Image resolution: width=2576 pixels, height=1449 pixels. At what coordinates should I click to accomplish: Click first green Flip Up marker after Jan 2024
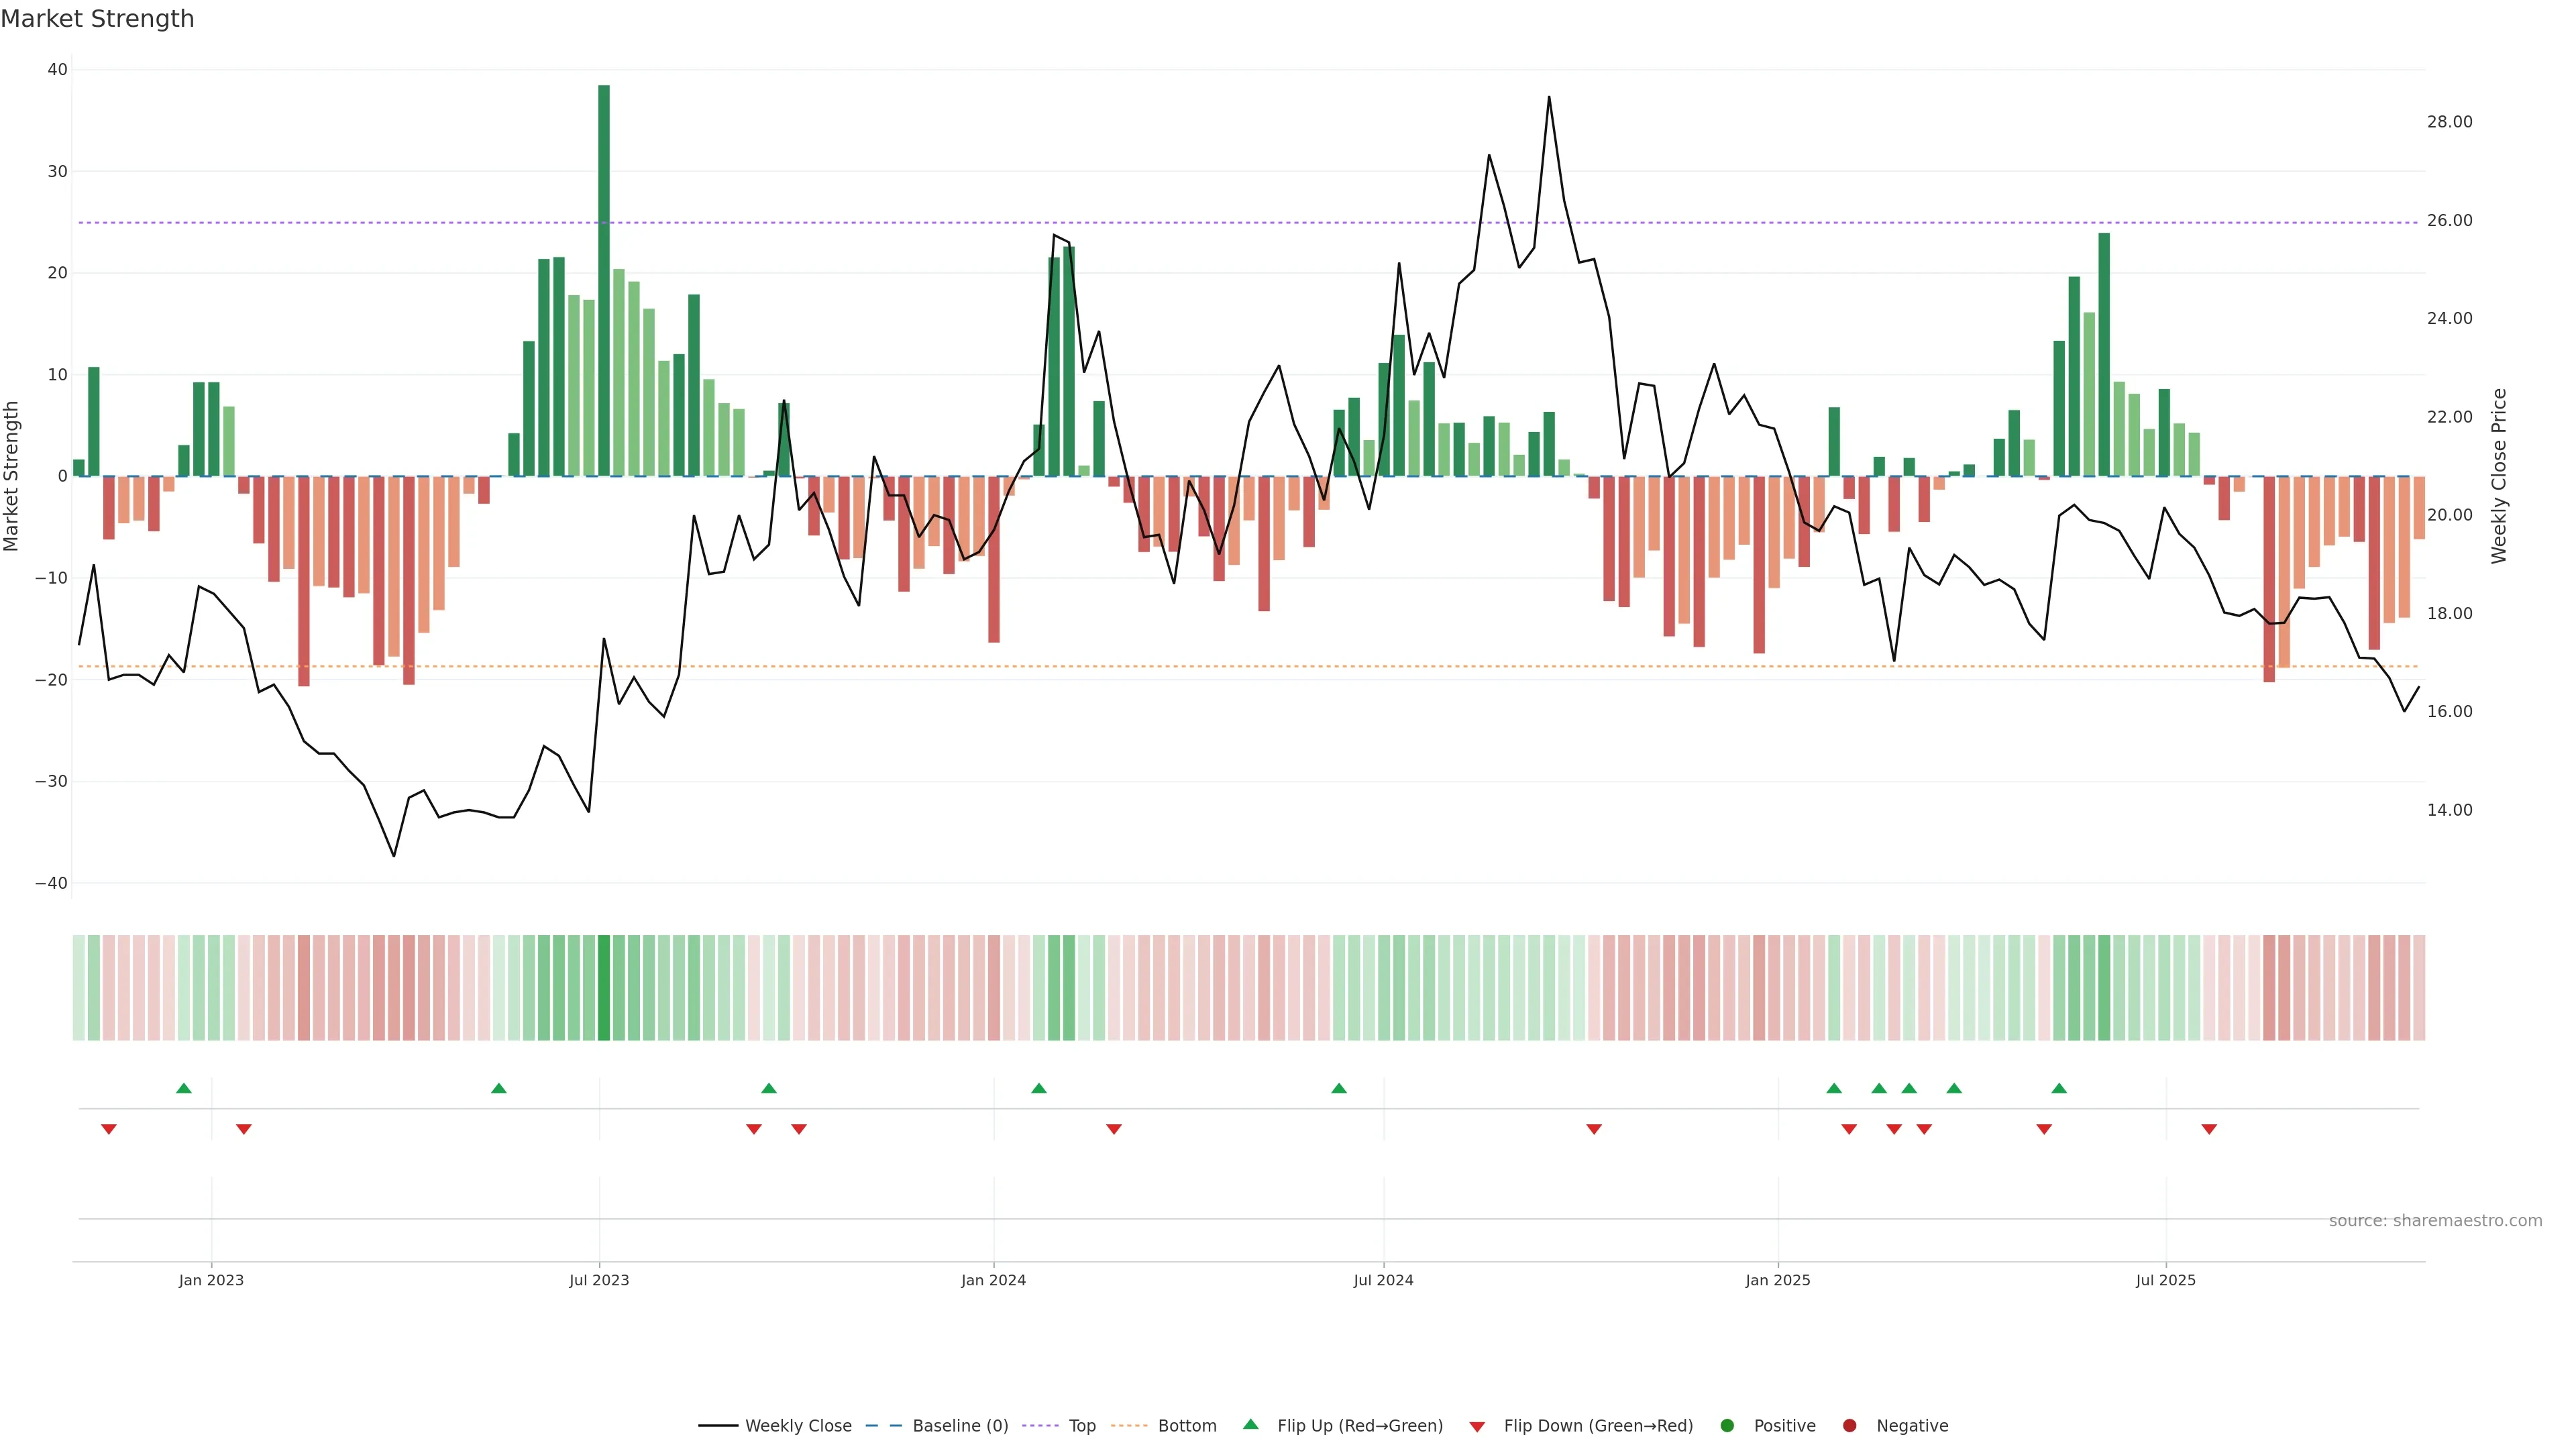click(1039, 1088)
